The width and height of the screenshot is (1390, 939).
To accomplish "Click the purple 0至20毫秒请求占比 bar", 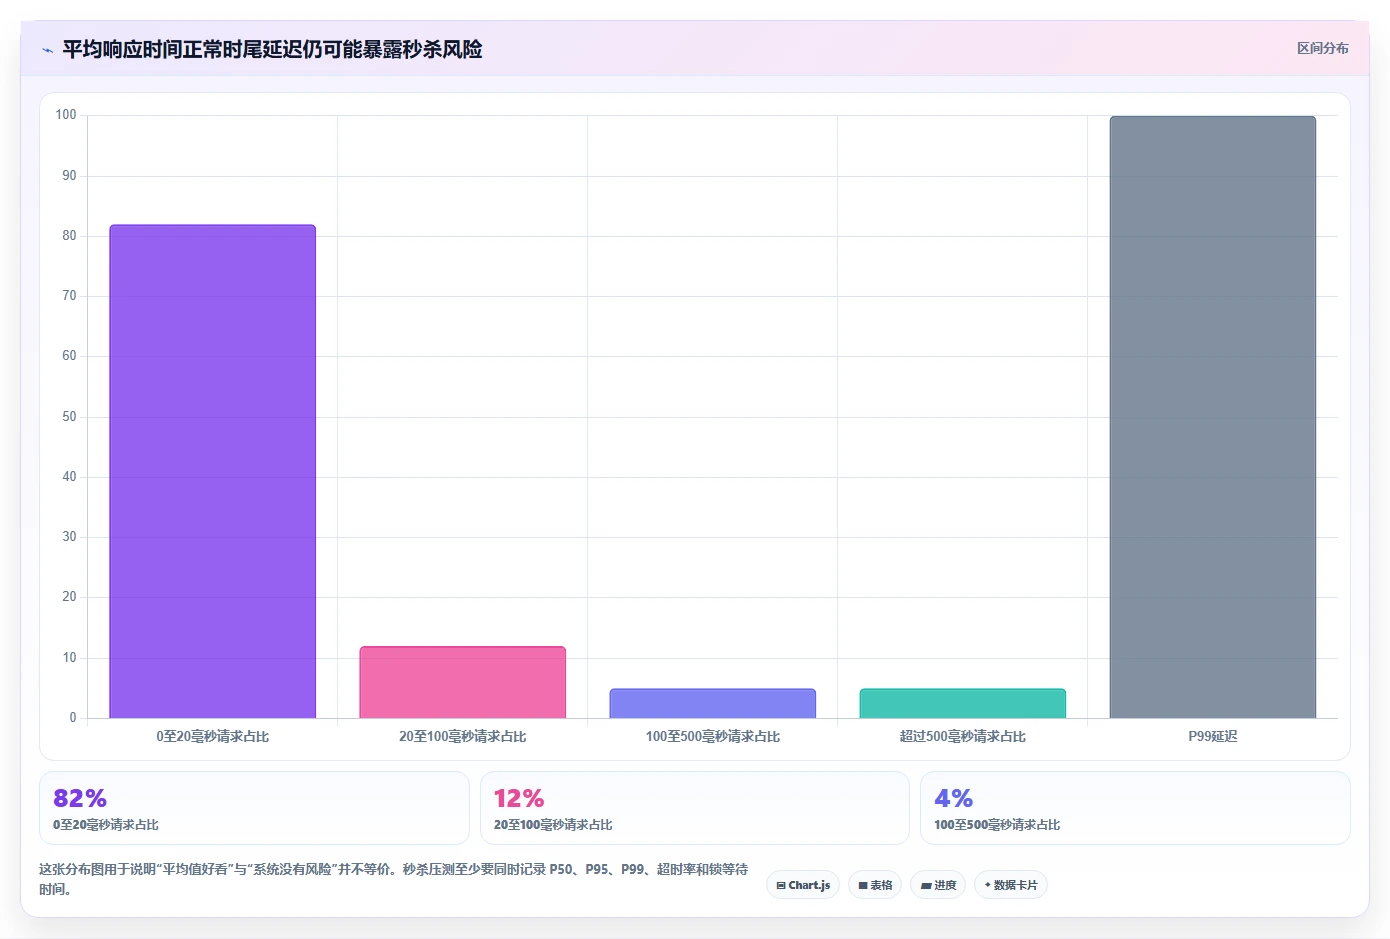I will (x=213, y=471).
